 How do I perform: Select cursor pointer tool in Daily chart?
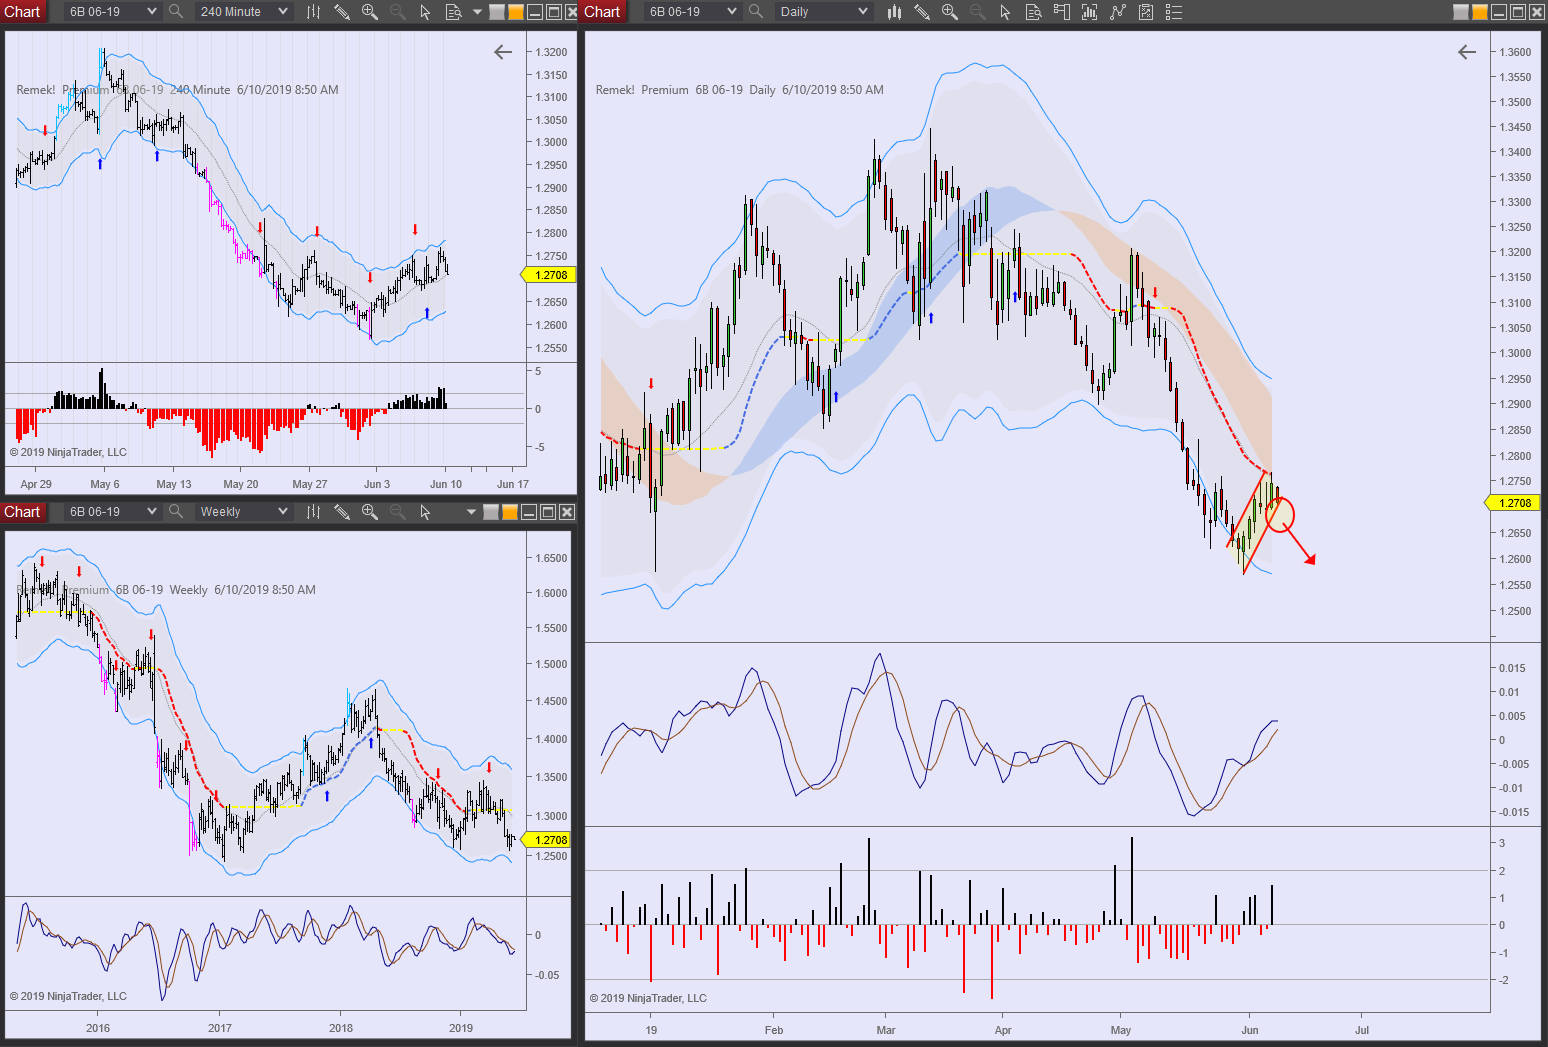1005,11
